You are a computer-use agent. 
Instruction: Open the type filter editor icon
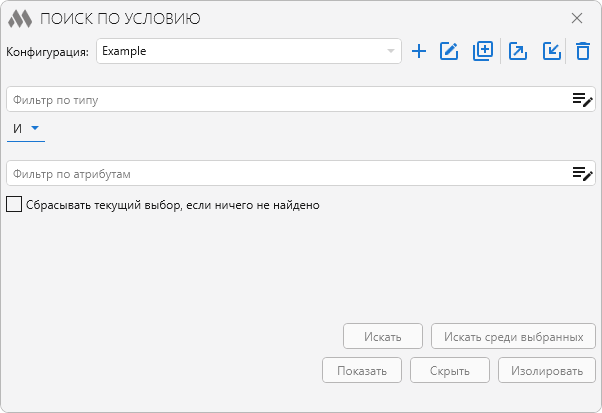point(582,99)
